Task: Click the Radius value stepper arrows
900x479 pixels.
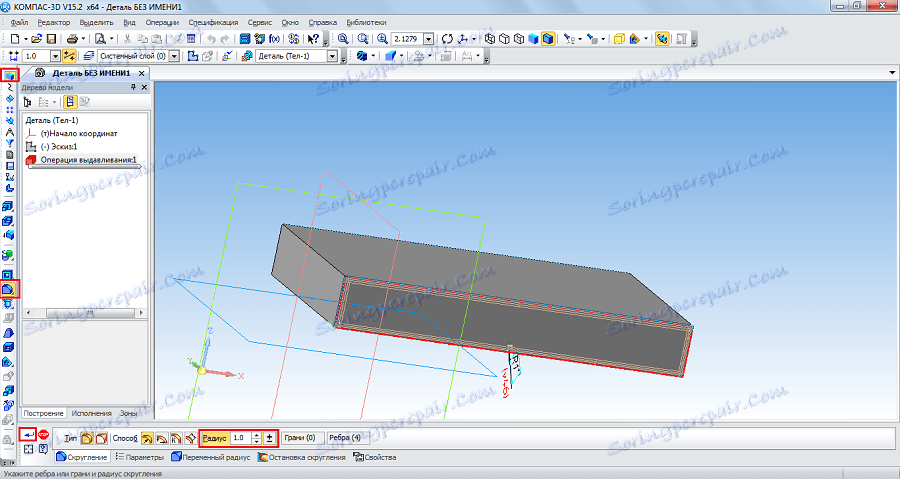Action: coord(257,438)
